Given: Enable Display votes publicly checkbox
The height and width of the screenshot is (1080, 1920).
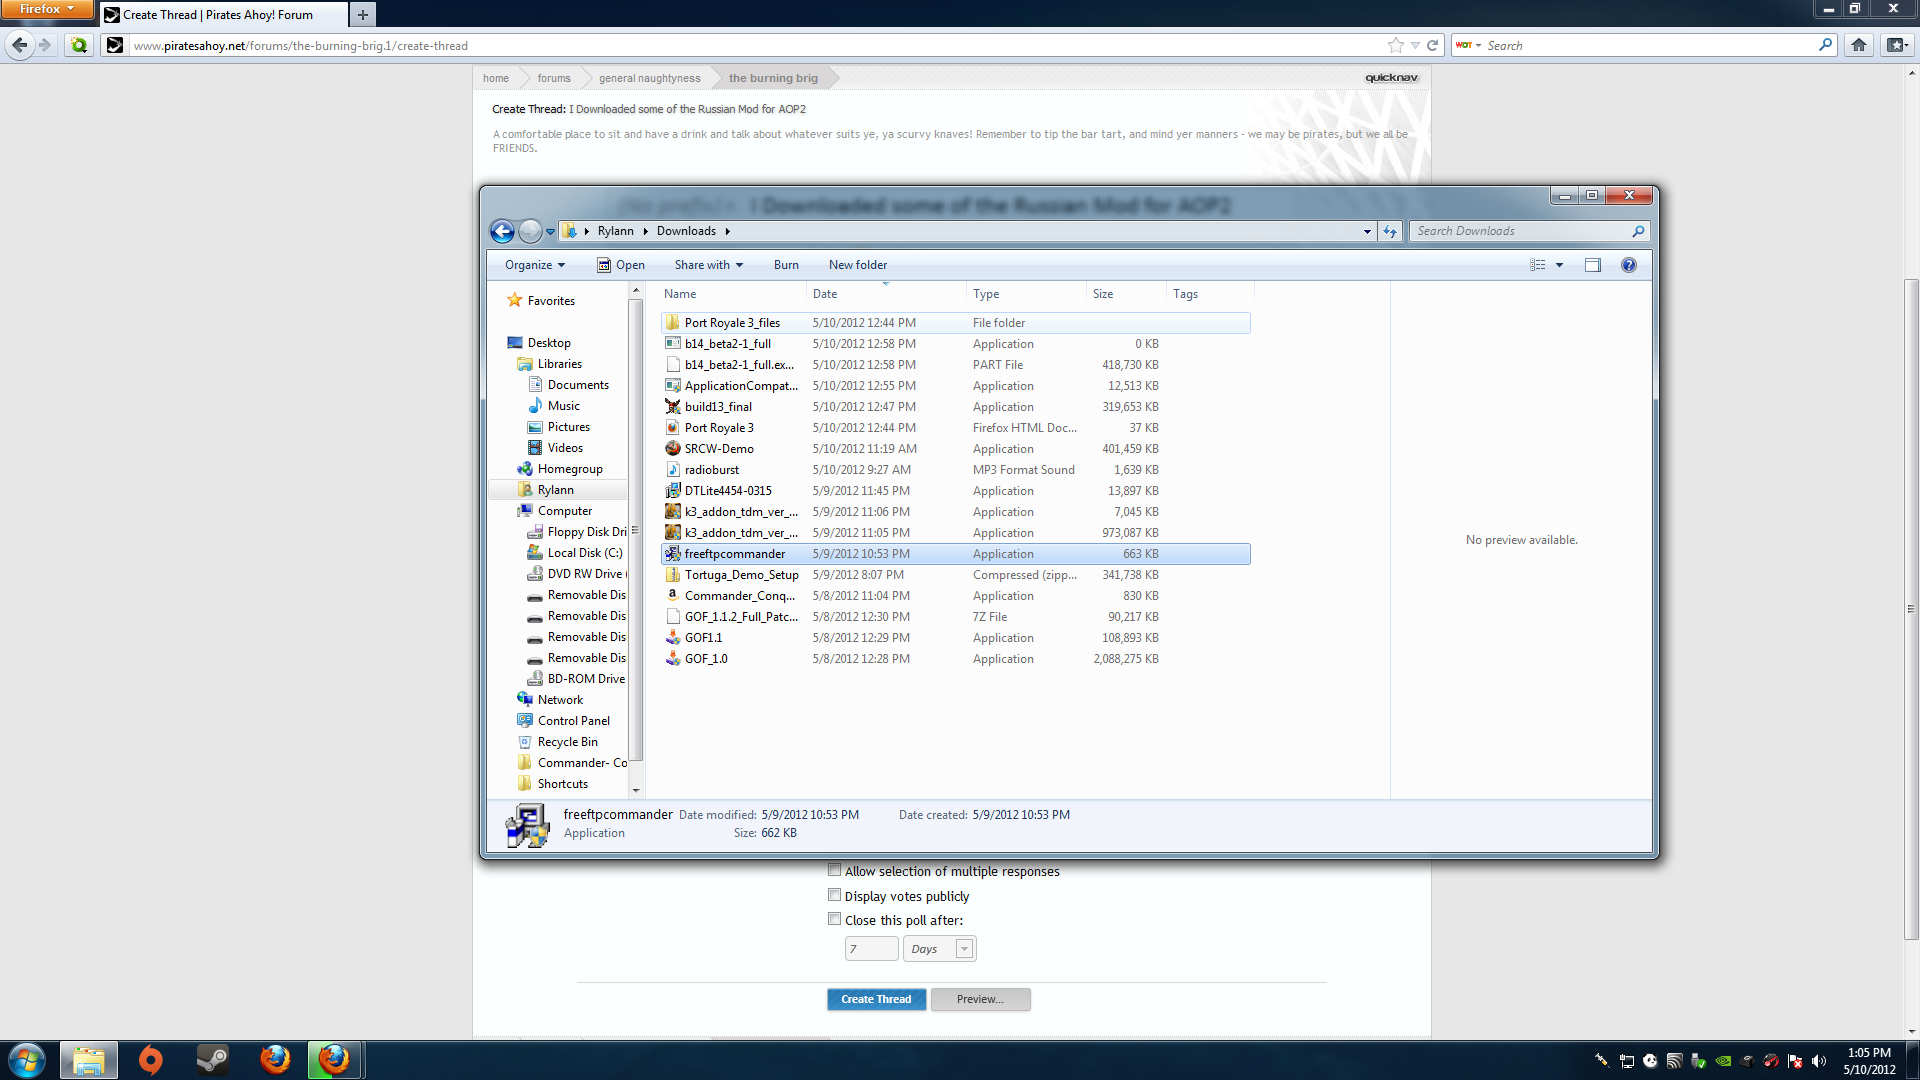Looking at the screenshot, I should [x=834, y=895].
